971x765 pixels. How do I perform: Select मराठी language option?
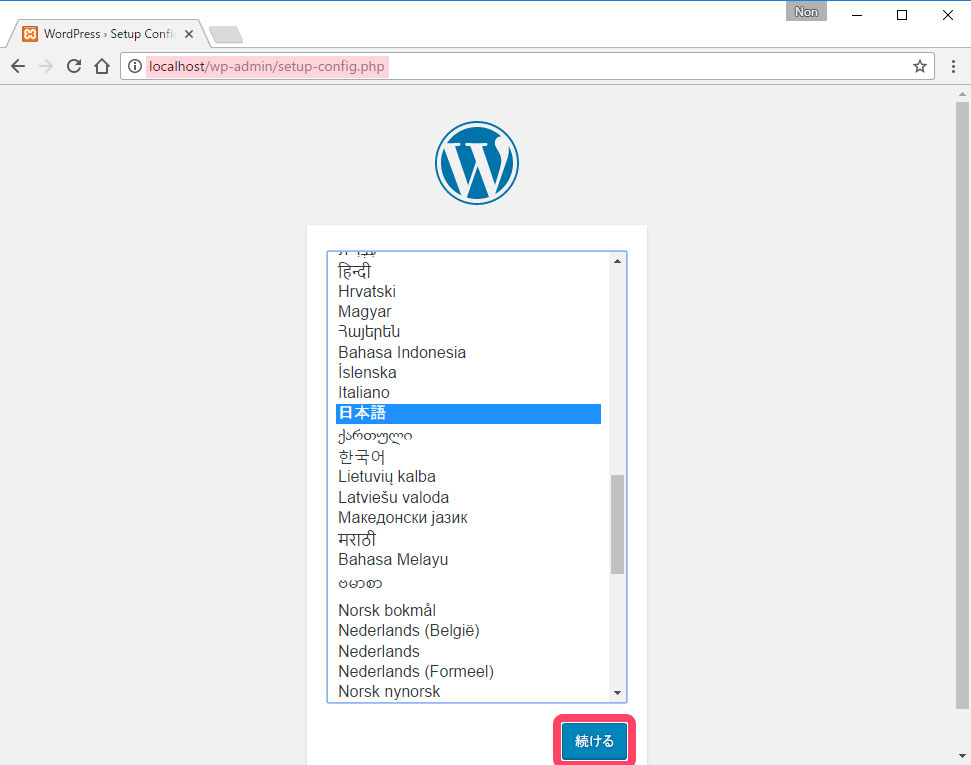pyautogui.click(x=468, y=539)
